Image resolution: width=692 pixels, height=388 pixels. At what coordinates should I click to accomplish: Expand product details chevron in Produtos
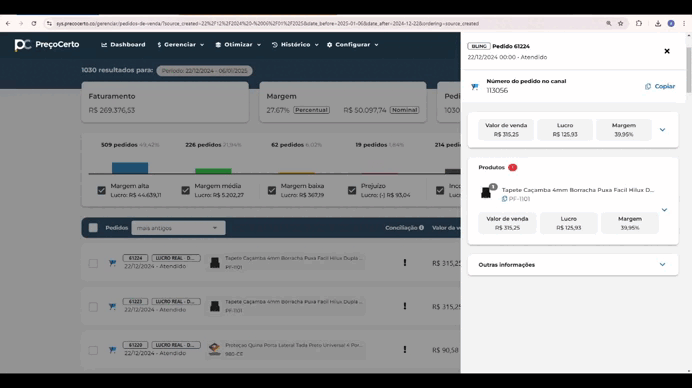[664, 210]
